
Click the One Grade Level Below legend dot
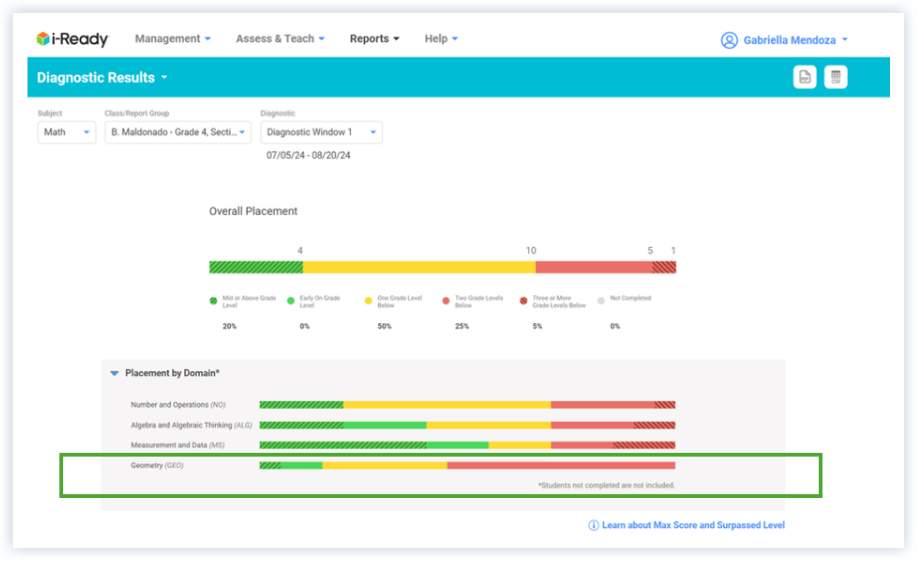click(368, 301)
